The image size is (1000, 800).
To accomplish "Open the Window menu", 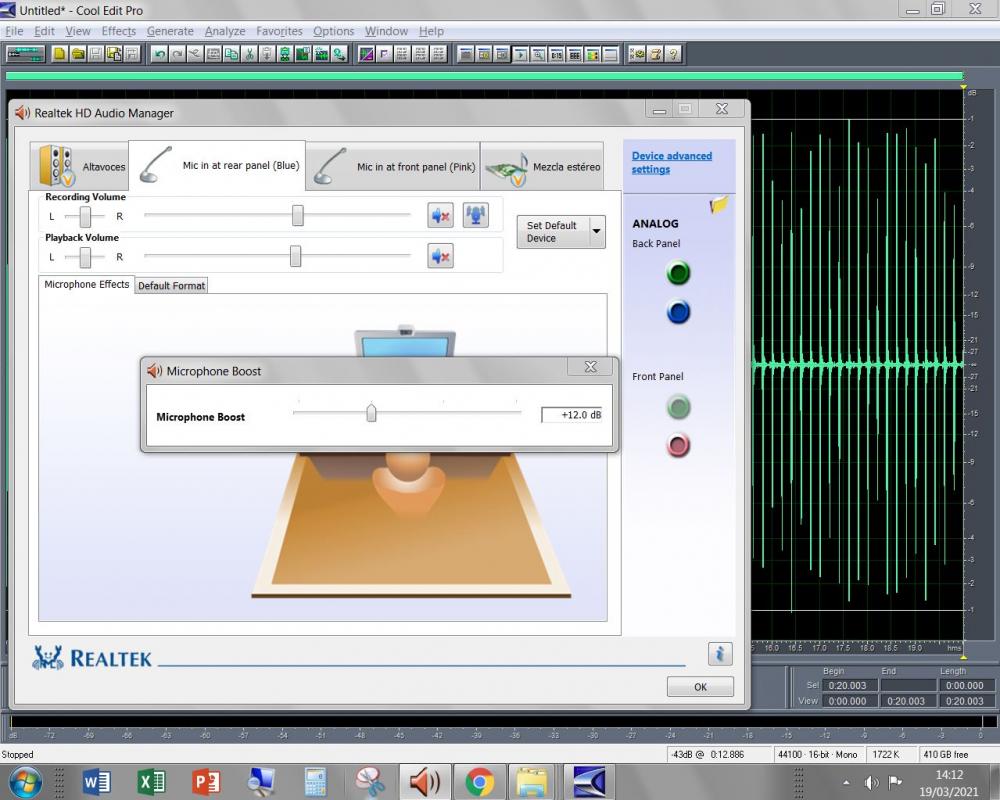I will pos(386,31).
